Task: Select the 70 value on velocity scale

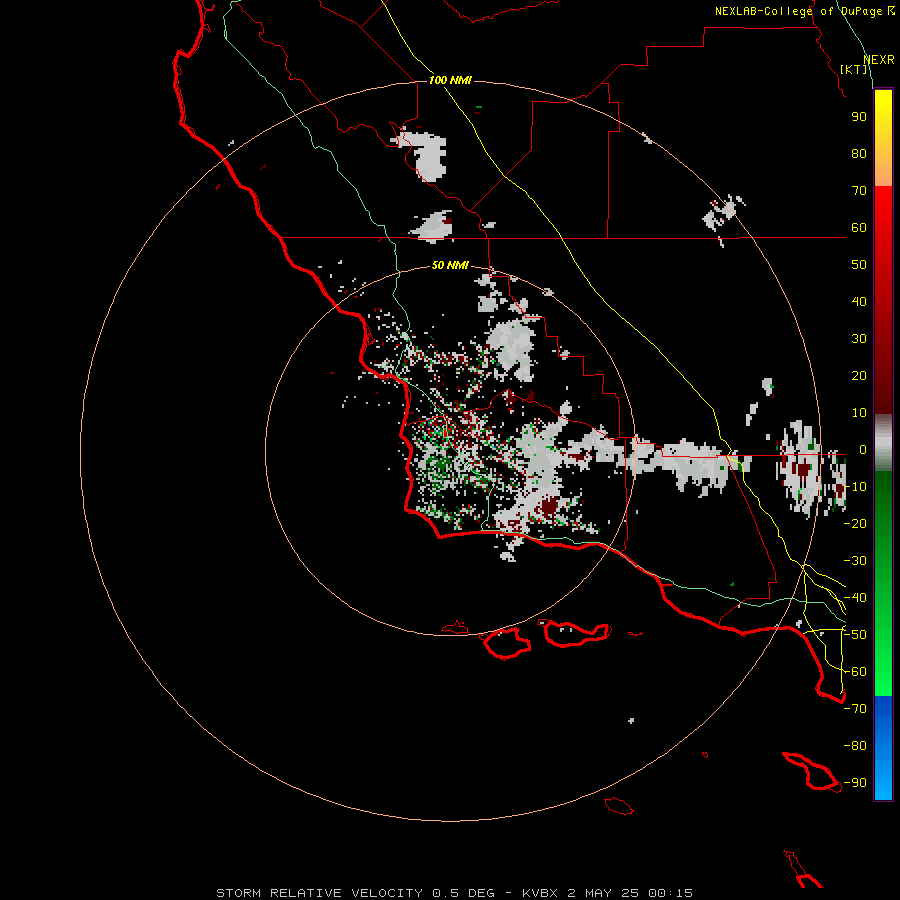Action: pyautogui.click(x=859, y=191)
